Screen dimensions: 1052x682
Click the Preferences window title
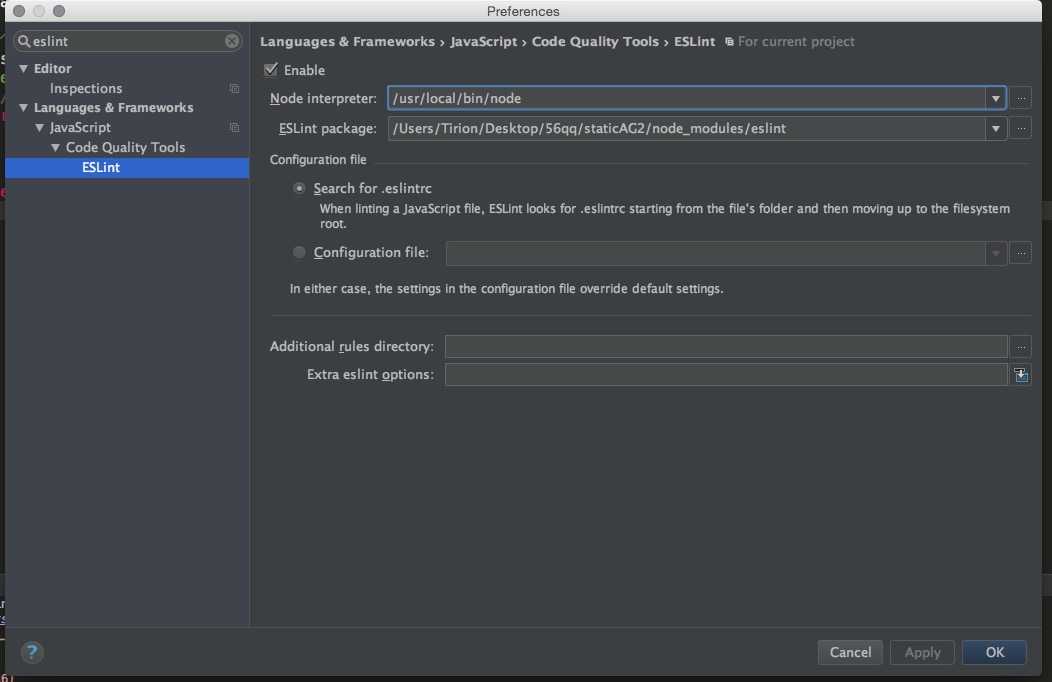click(523, 11)
